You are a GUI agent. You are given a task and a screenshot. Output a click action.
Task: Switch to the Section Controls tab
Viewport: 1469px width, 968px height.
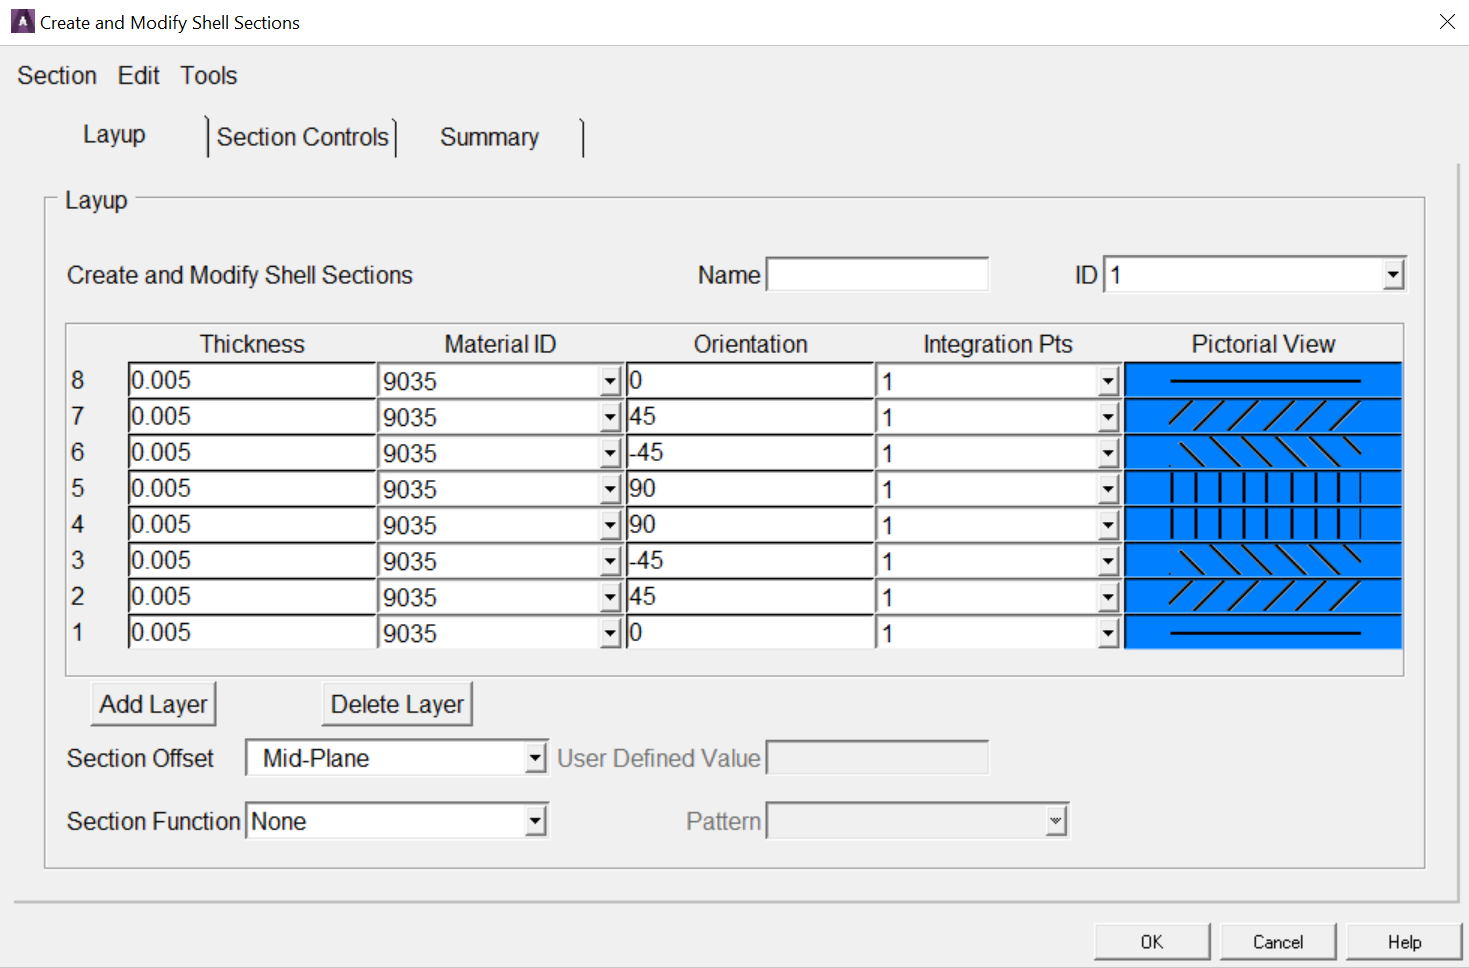click(303, 137)
